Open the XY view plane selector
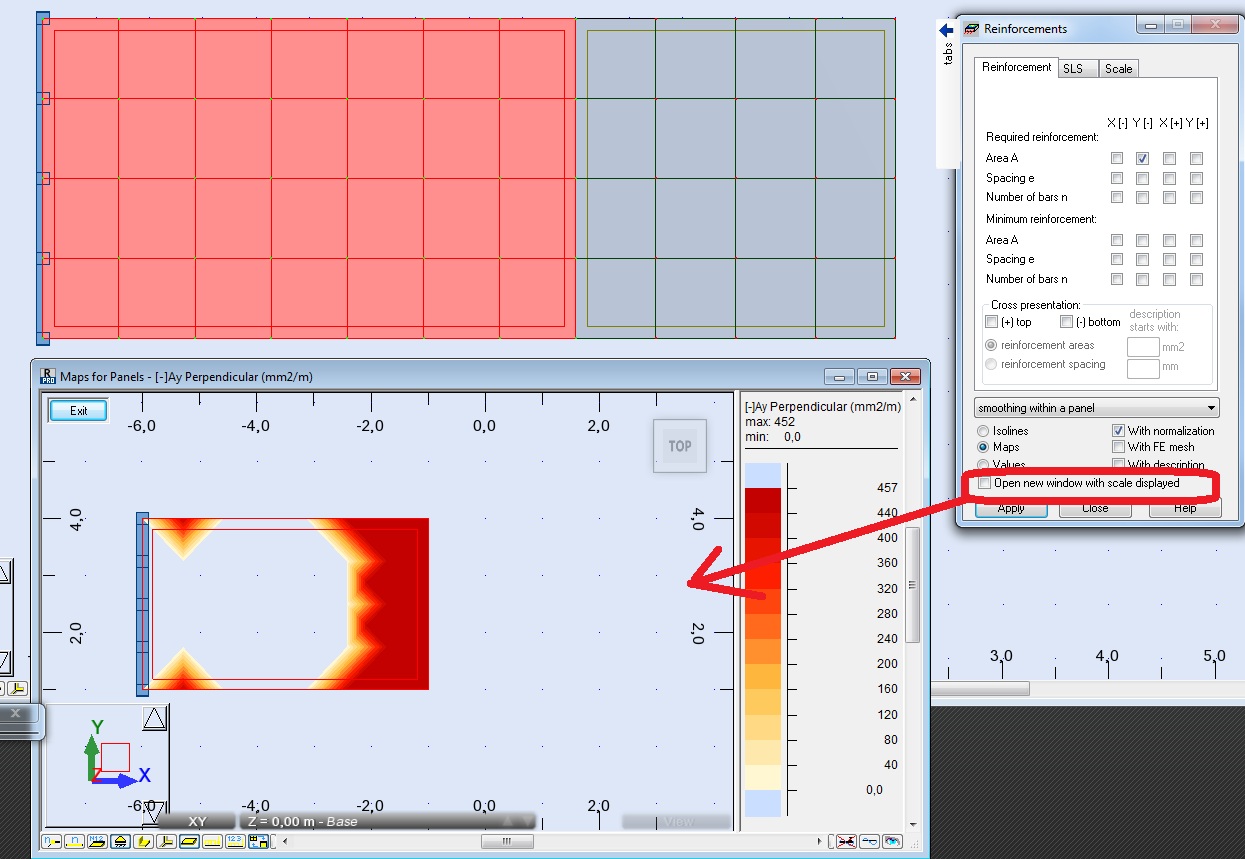1245x859 pixels. click(197, 821)
